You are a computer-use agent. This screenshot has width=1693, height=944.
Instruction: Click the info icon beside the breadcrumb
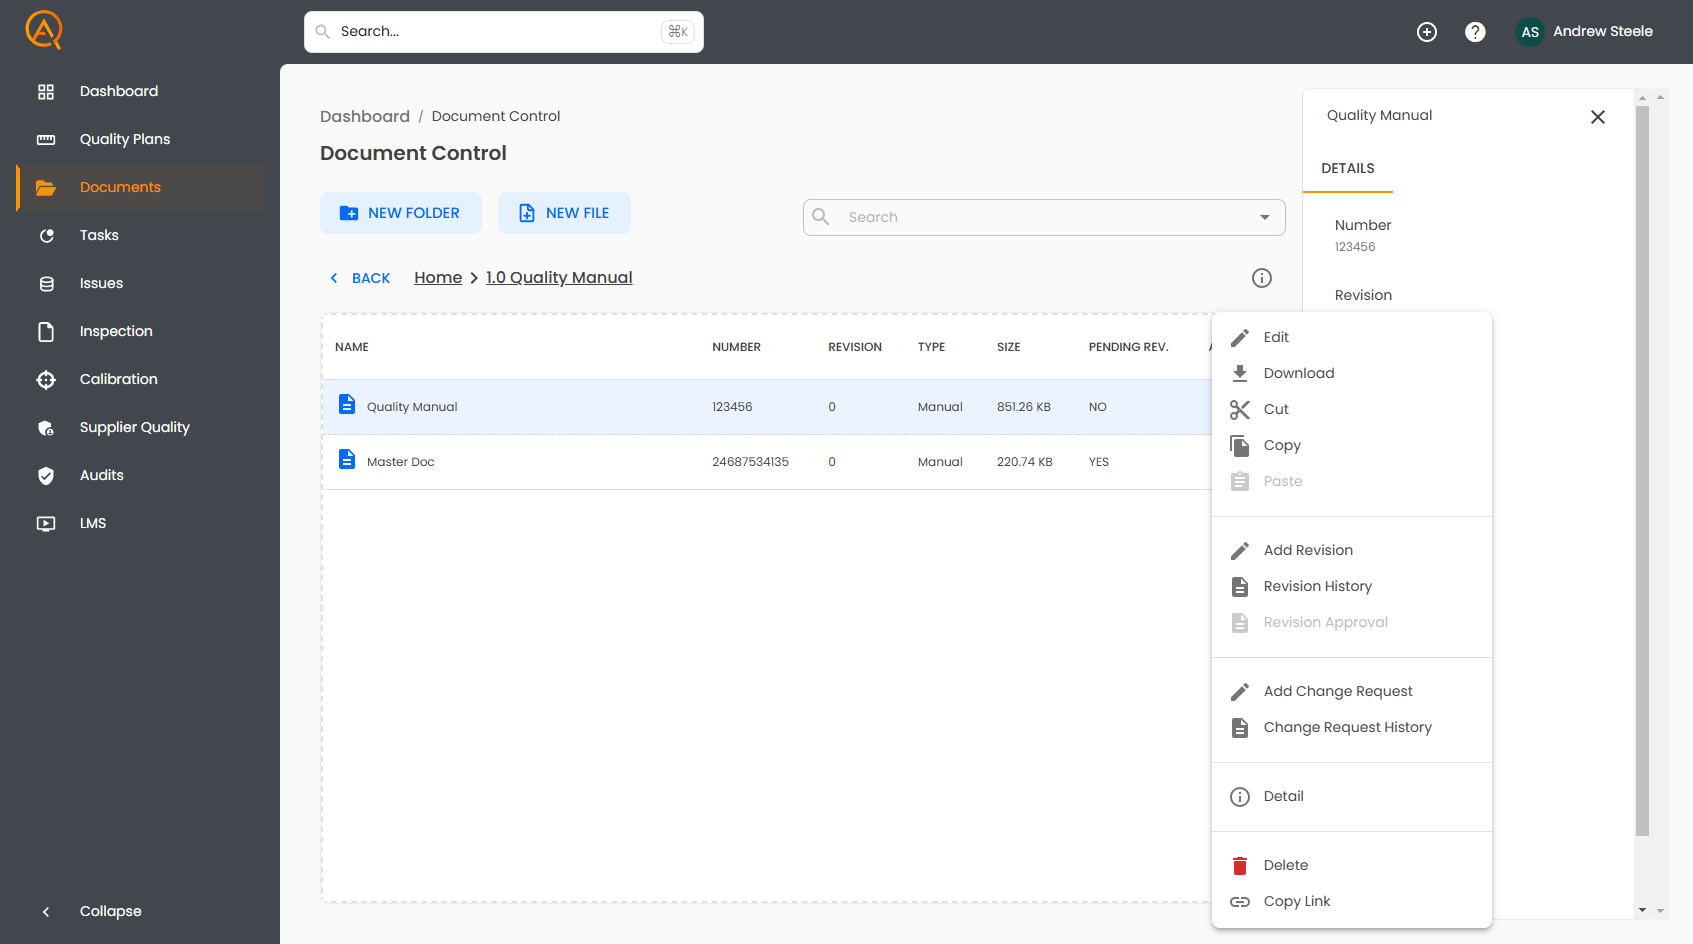pos(1262,278)
